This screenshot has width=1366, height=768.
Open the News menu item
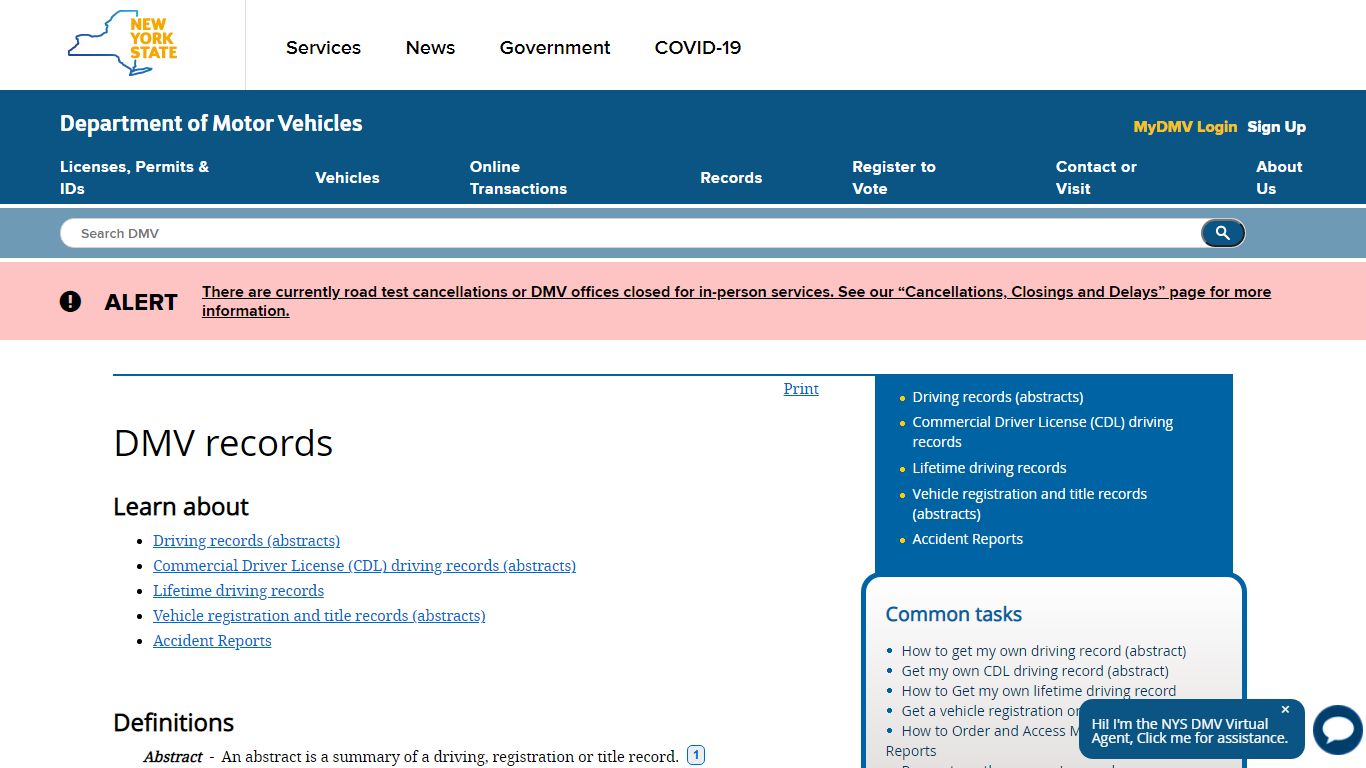(x=430, y=48)
